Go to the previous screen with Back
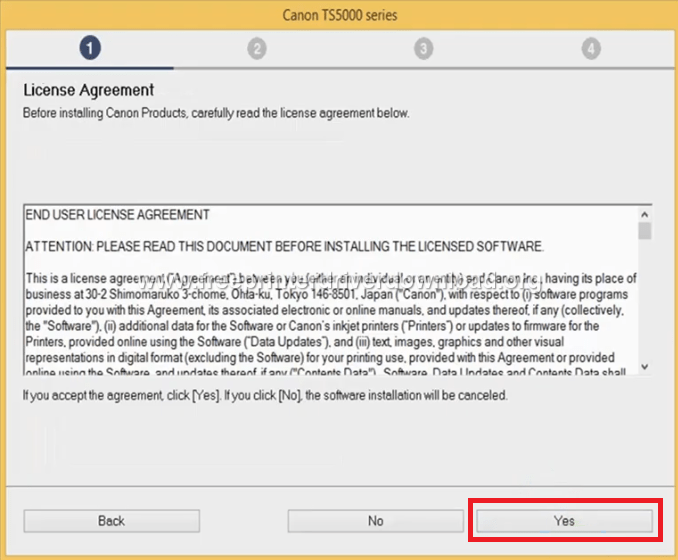Image resolution: width=678 pixels, height=560 pixels. click(112, 521)
